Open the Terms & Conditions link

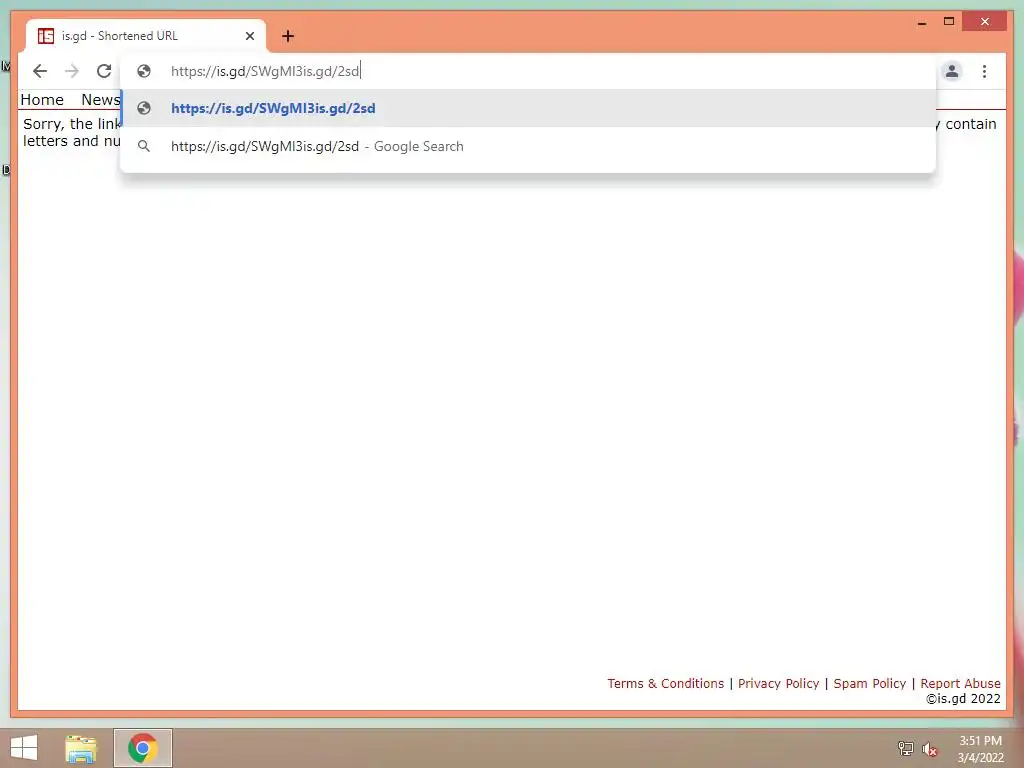pyautogui.click(x=665, y=683)
